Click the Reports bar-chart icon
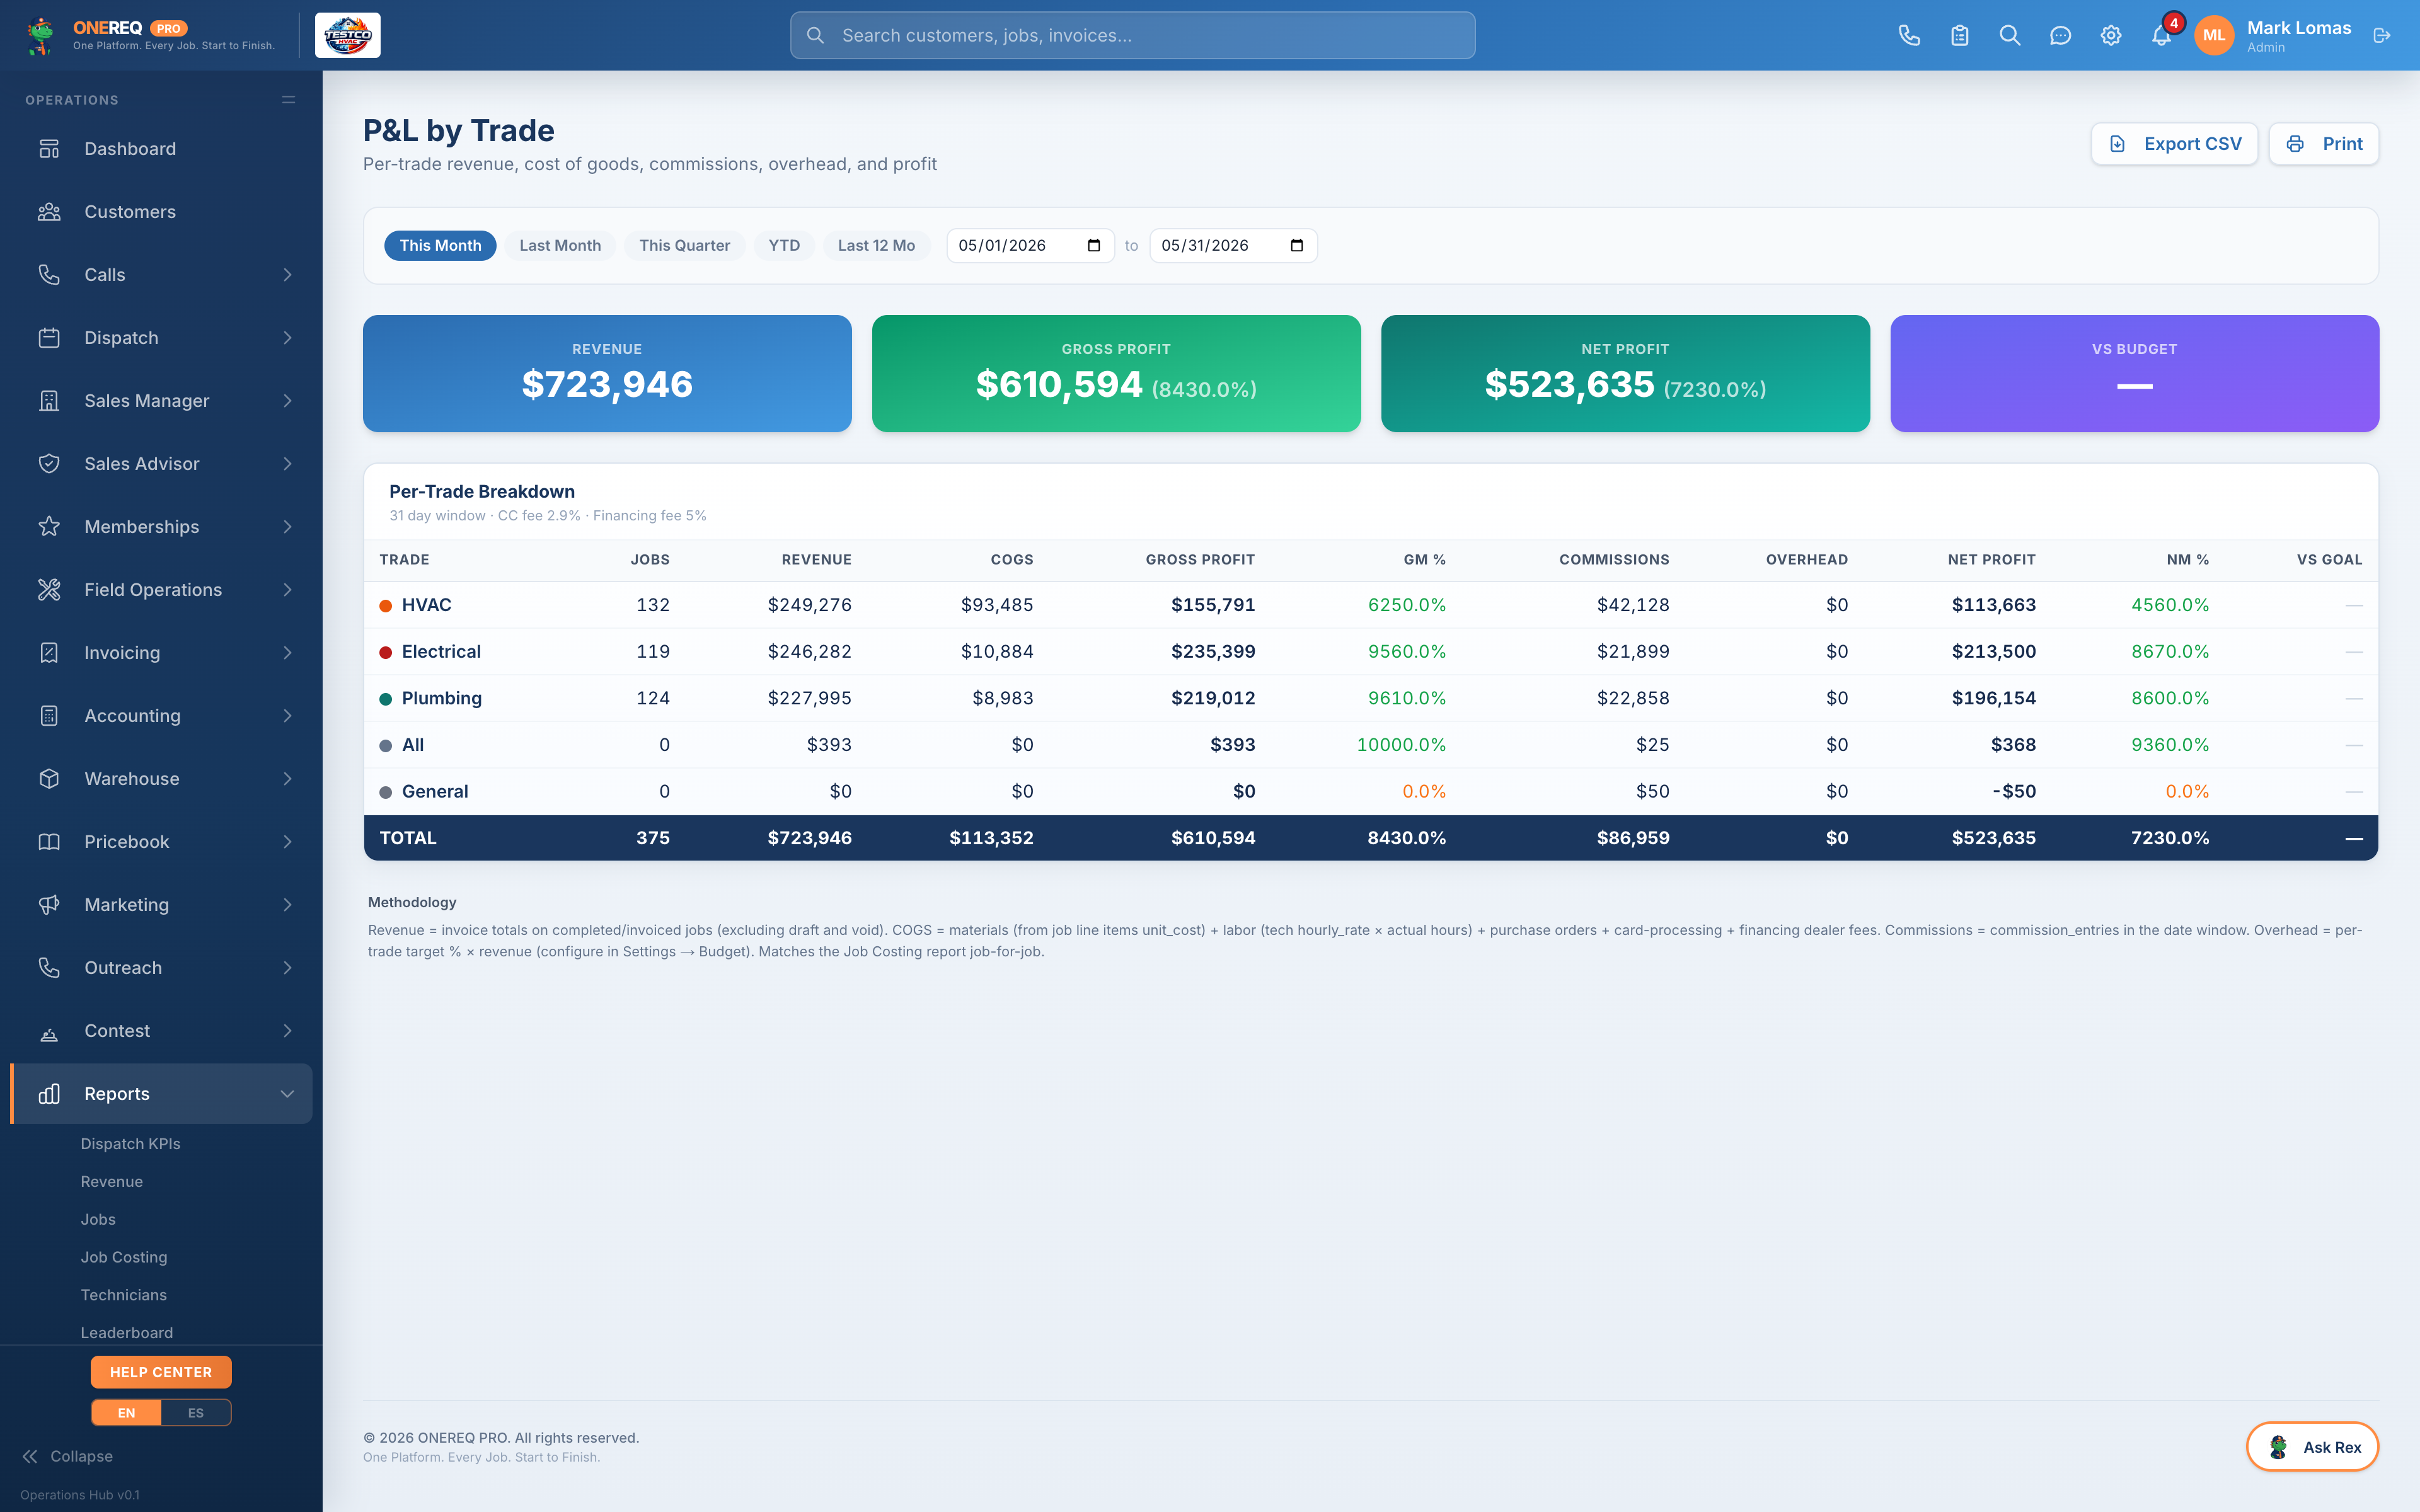This screenshot has width=2420, height=1512. [49, 1094]
